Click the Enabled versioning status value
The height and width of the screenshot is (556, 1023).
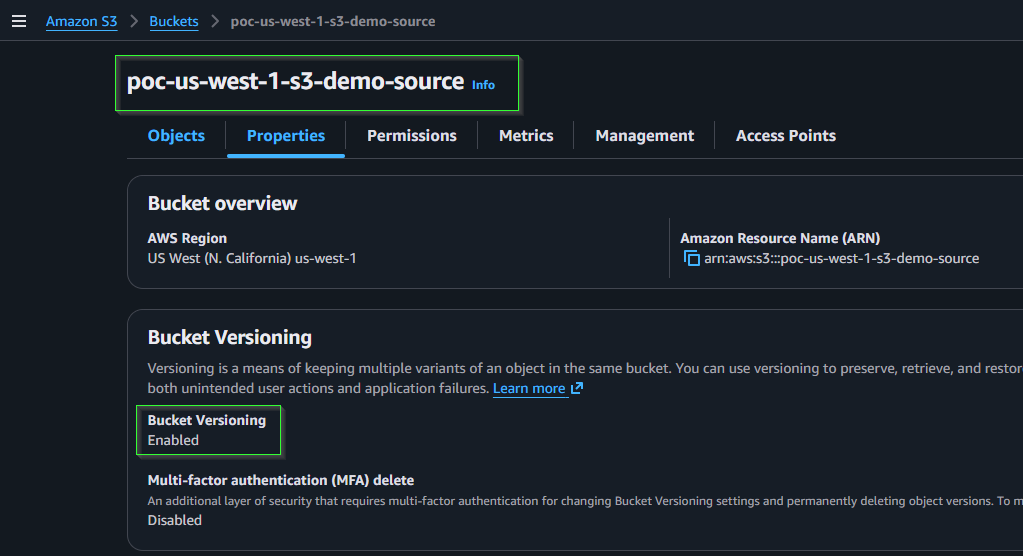coord(173,440)
